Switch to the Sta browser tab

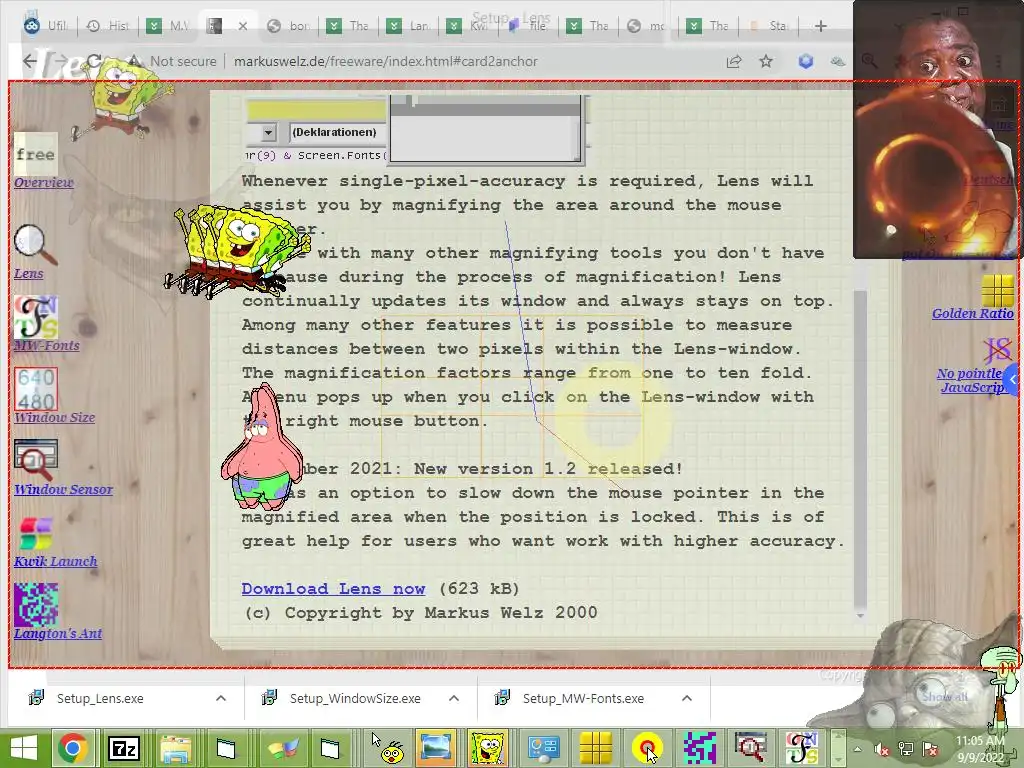pyautogui.click(x=769, y=25)
